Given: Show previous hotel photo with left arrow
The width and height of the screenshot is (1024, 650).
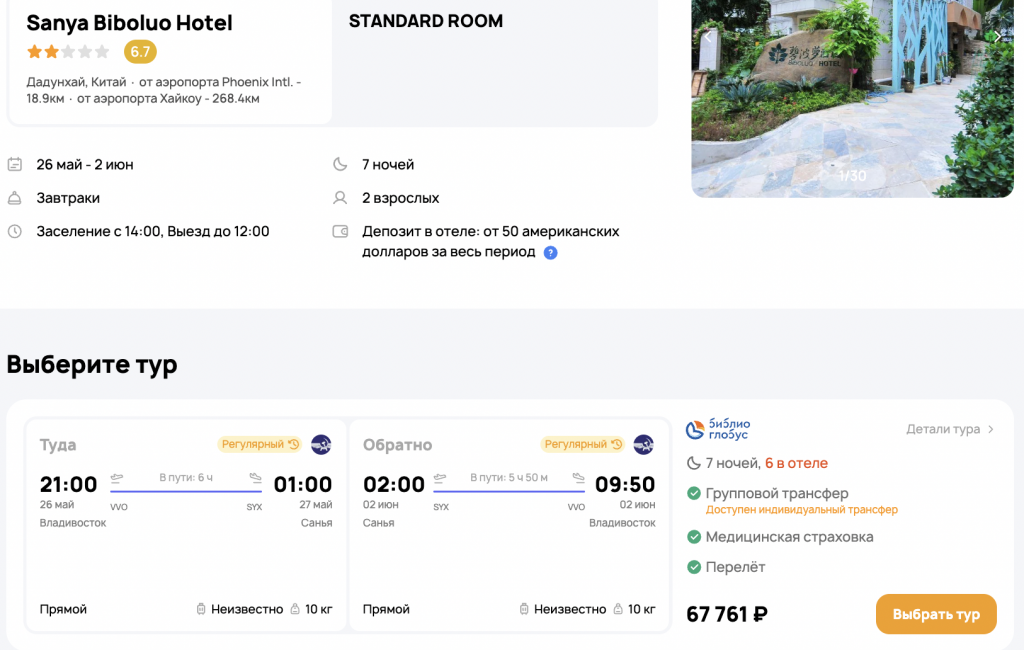Looking at the screenshot, I should 708,37.
